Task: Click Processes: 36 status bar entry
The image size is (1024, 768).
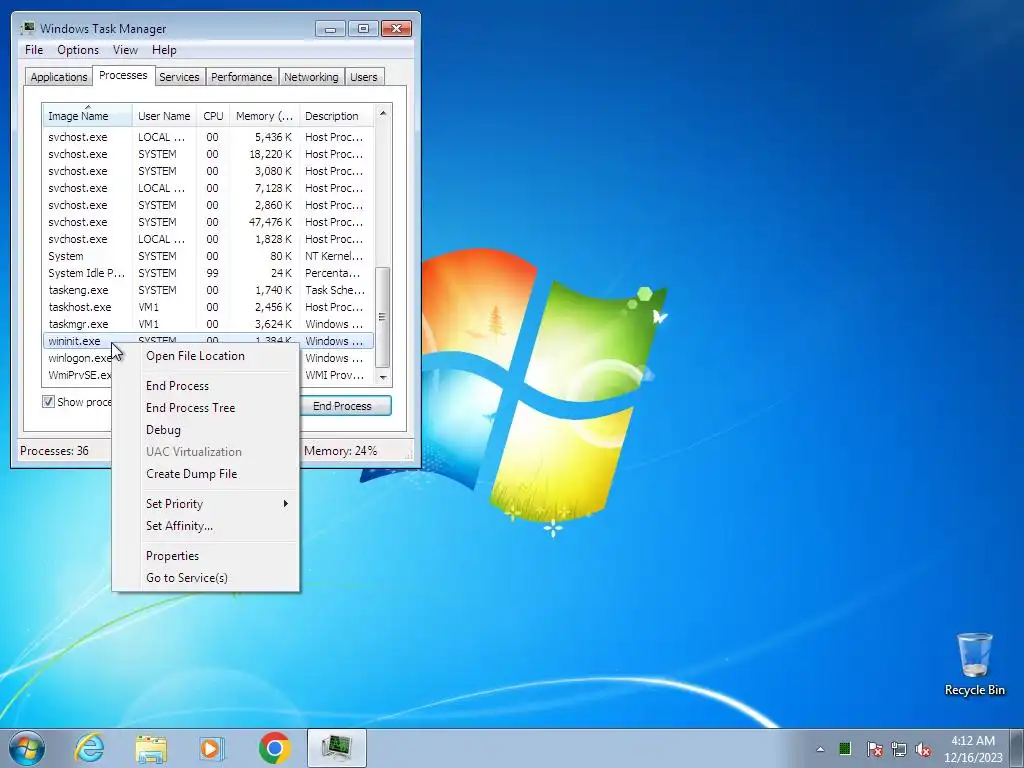Action: tap(54, 451)
